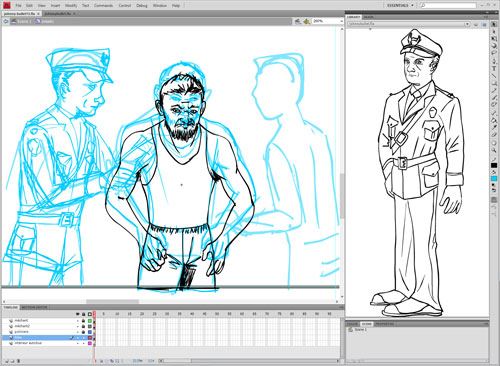Open the Essentials workspace dropdown
The width and height of the screenshot is (500, 366).
[x=400, y=5]
